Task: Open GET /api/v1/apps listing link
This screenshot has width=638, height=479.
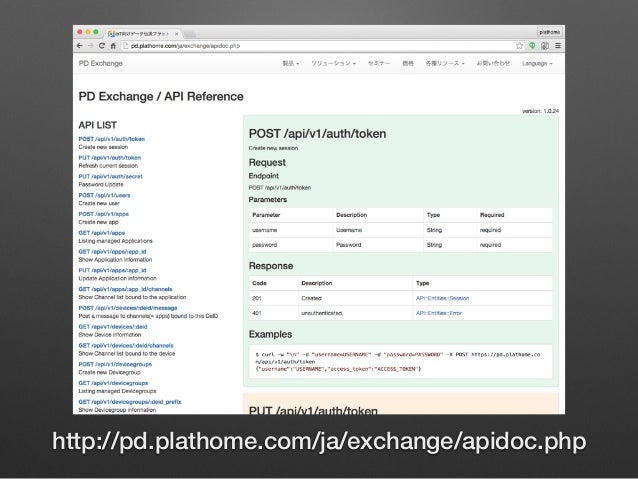Action: pyautogui.click(x=102, y=233)
